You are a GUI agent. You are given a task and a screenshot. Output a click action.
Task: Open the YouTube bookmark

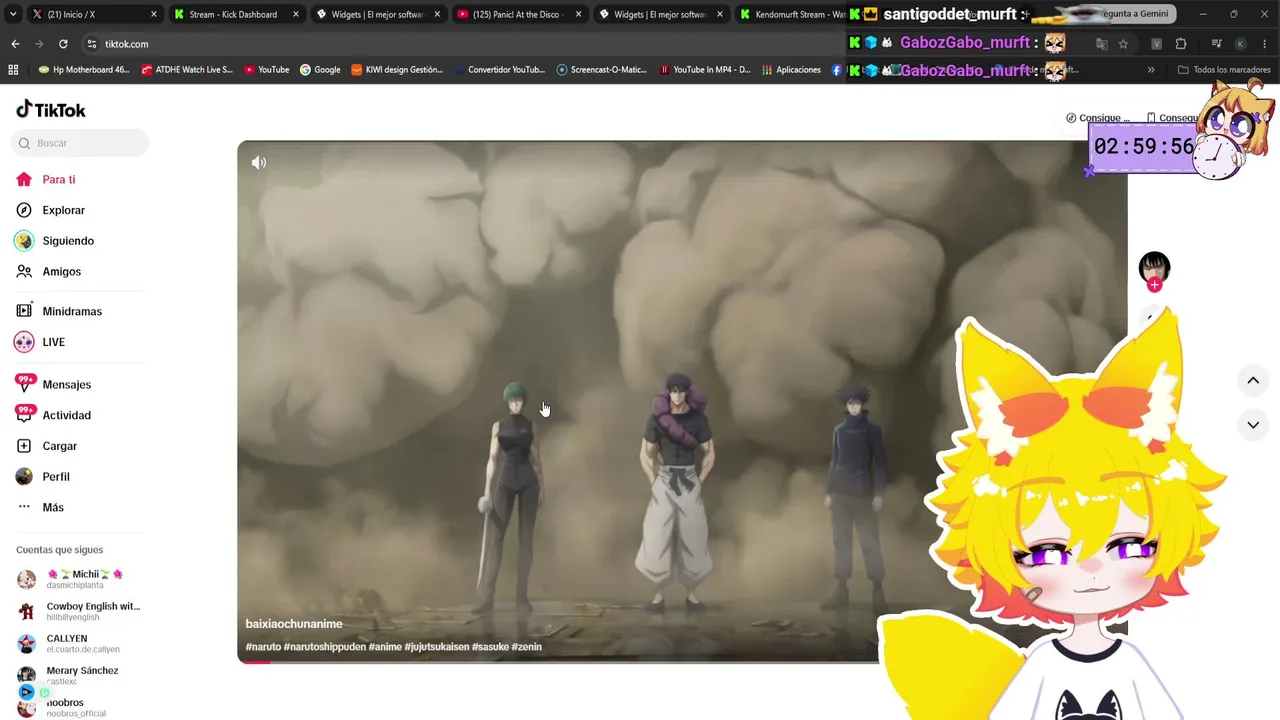(x=267, y=70)
